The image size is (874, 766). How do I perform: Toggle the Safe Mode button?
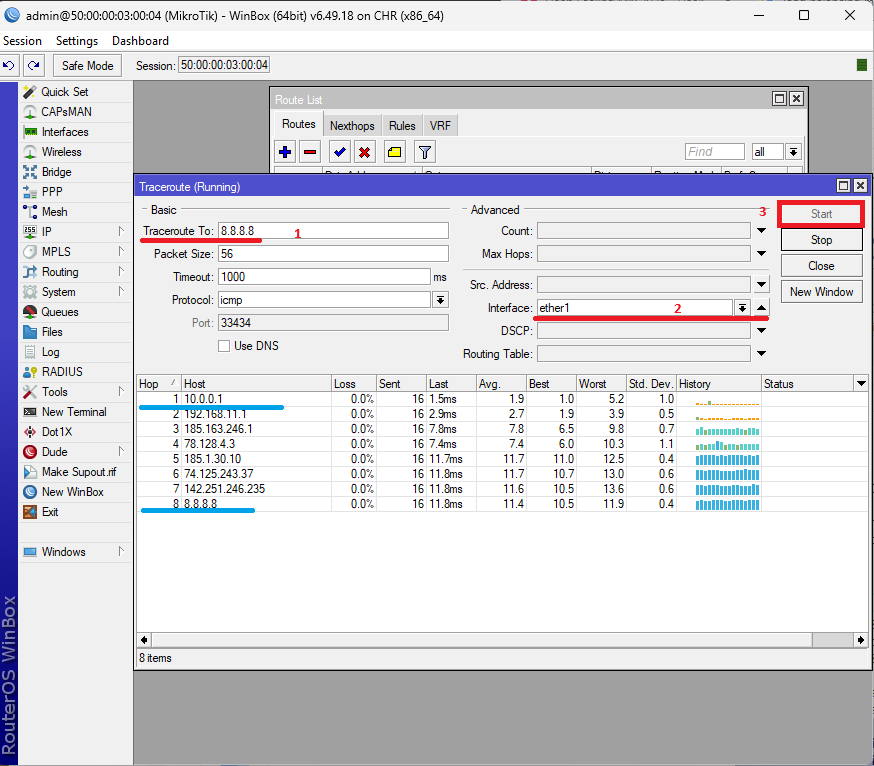pos(87,66)
